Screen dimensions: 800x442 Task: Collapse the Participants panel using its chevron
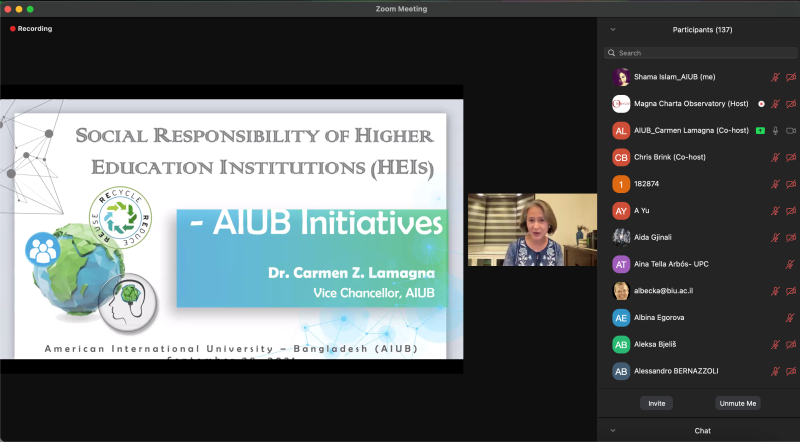click(x=612, y=30)
